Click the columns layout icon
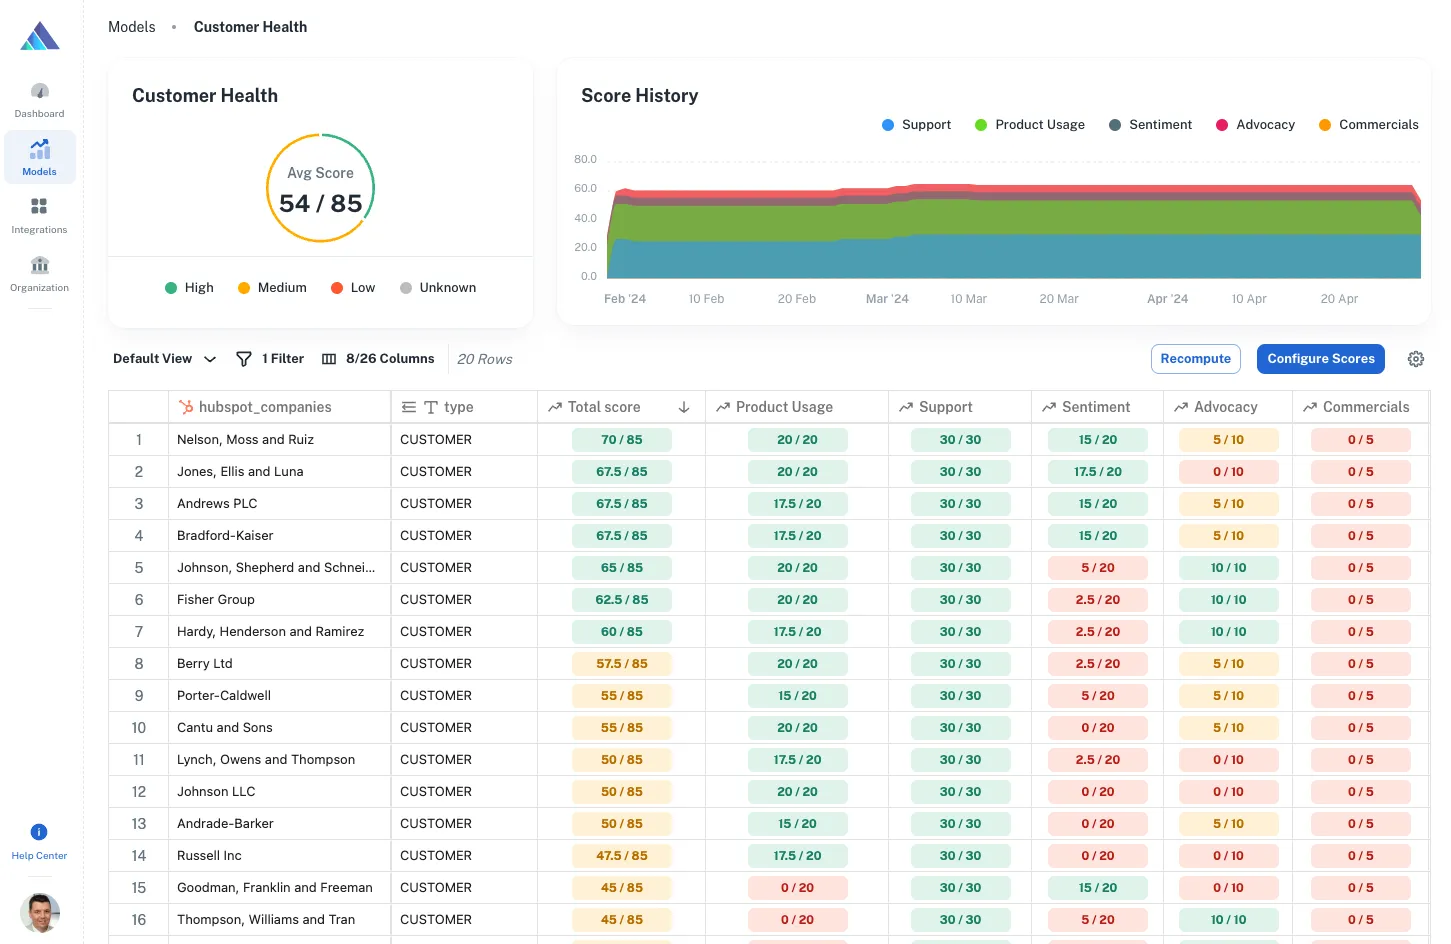This screenshot has height=944, width=1451. [329, 359]
